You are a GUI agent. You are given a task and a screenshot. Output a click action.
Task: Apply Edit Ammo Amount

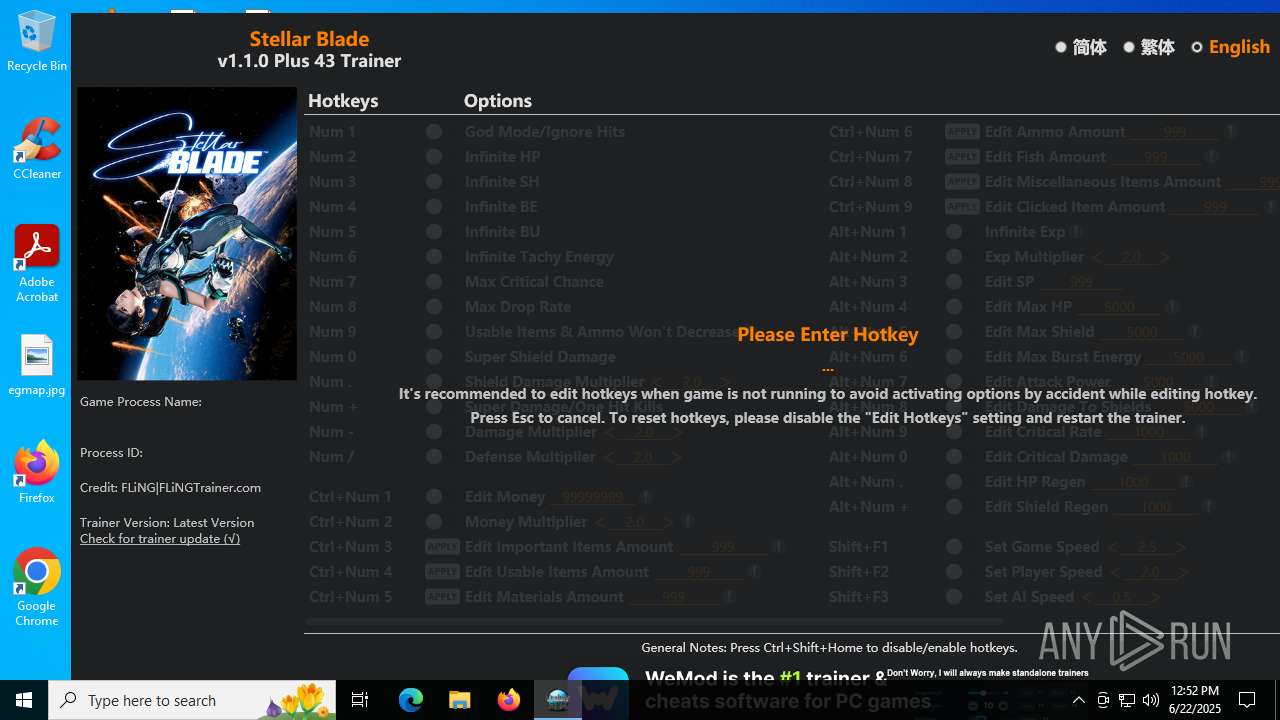[962, 132]
